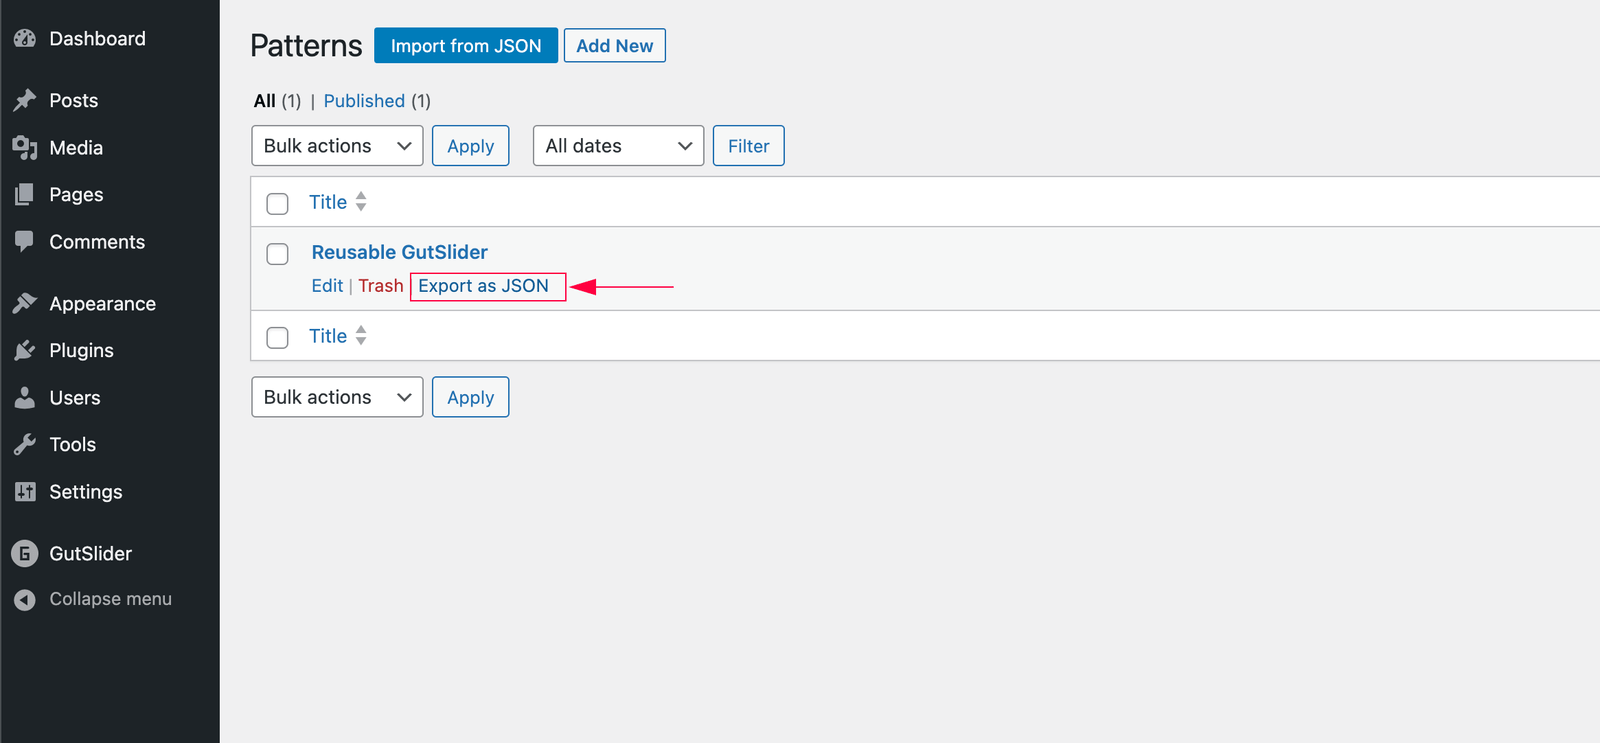
Task: Click the Export as JSON link
Action: (483, 286)
